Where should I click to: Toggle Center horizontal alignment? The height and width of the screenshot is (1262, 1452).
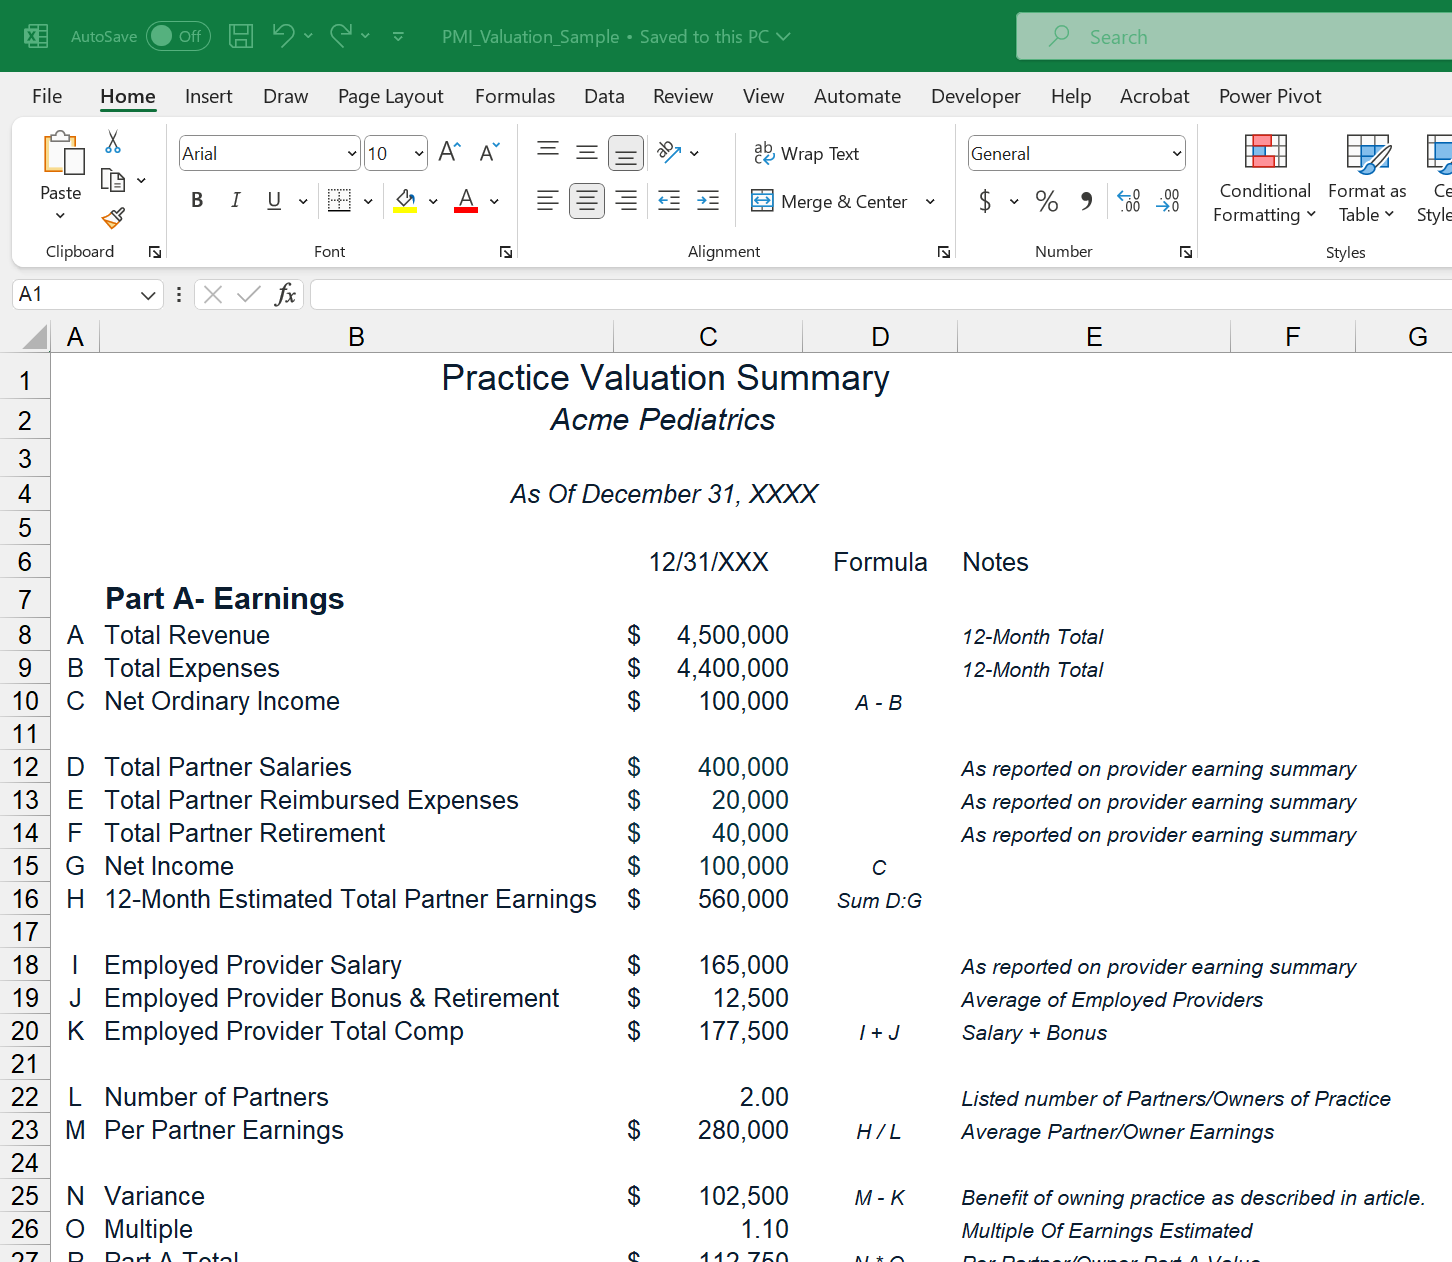click(587, 201)
